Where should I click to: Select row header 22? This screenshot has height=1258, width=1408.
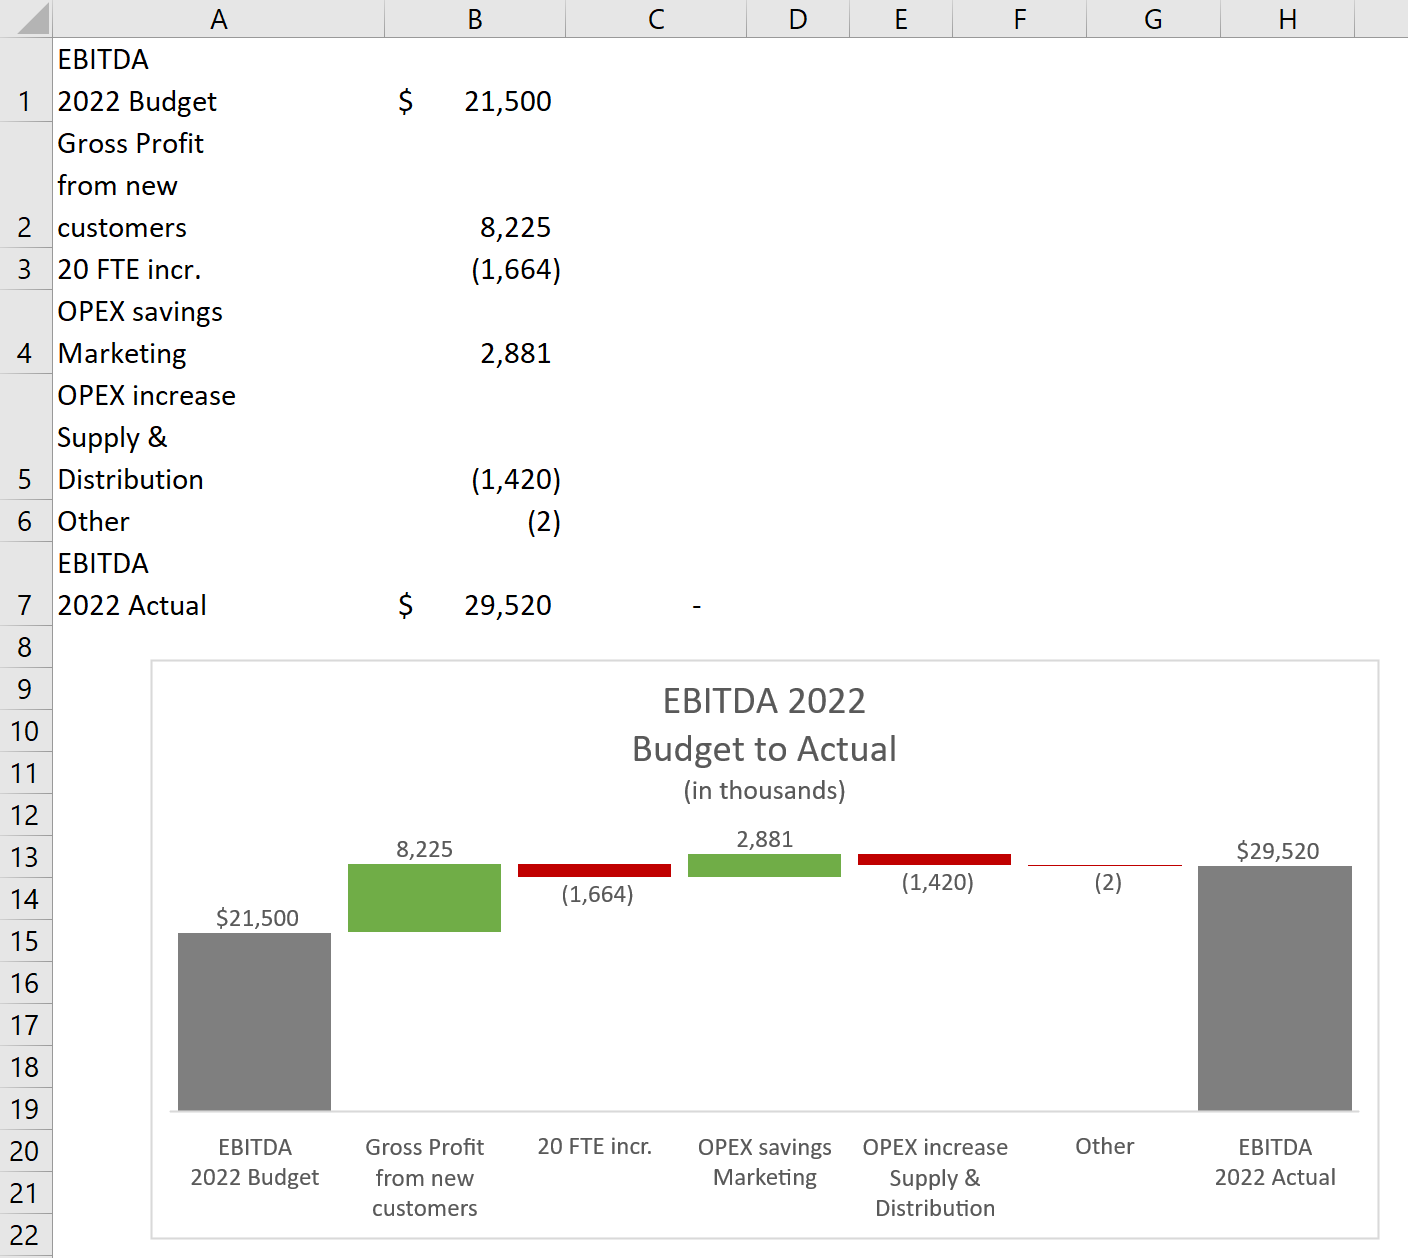tap(25, 1235)
